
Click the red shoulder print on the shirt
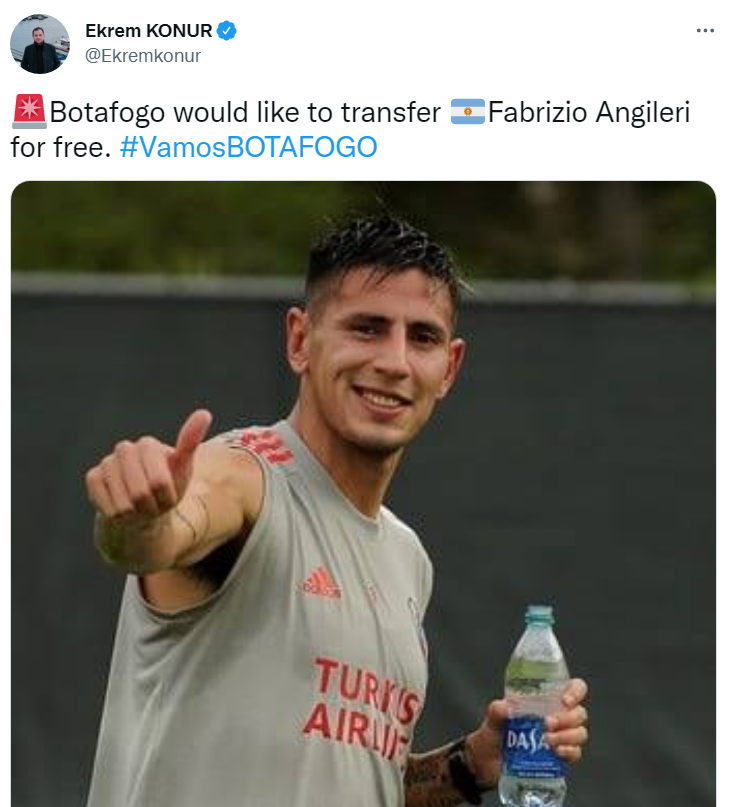(x=264, y=445)
